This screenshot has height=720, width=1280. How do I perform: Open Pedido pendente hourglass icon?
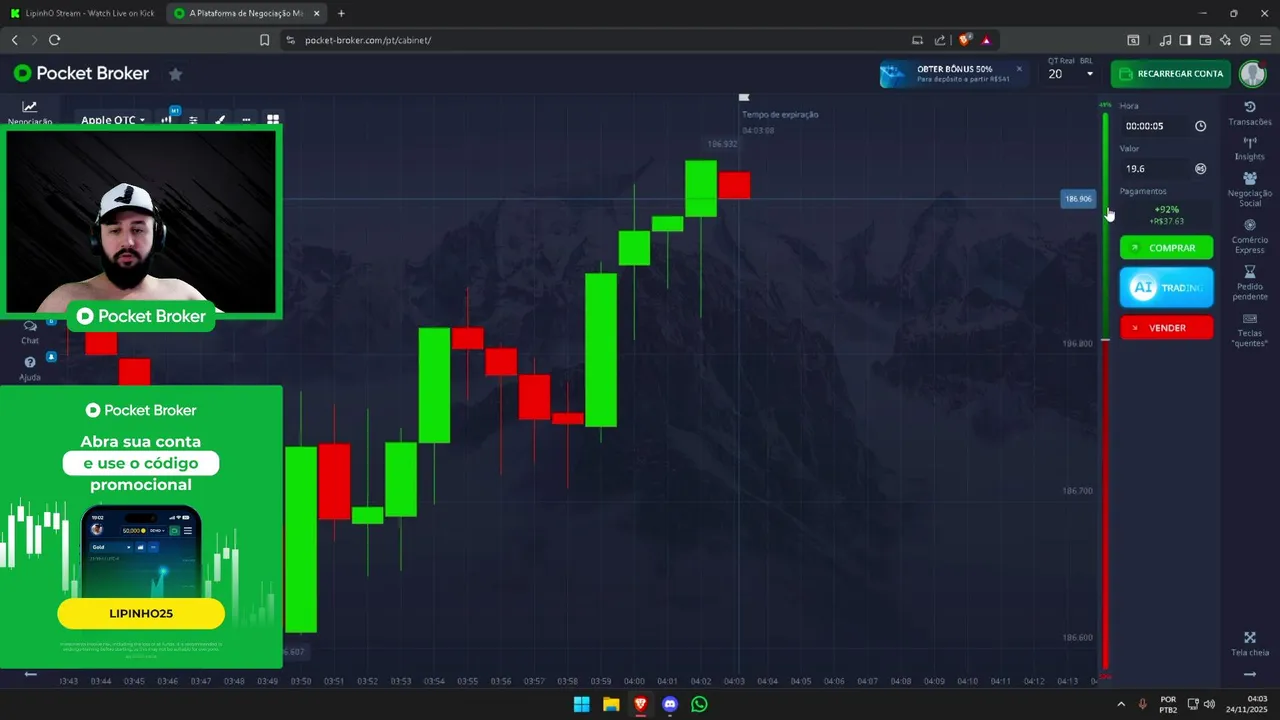pyautogui.click(x=1250, y=272)
